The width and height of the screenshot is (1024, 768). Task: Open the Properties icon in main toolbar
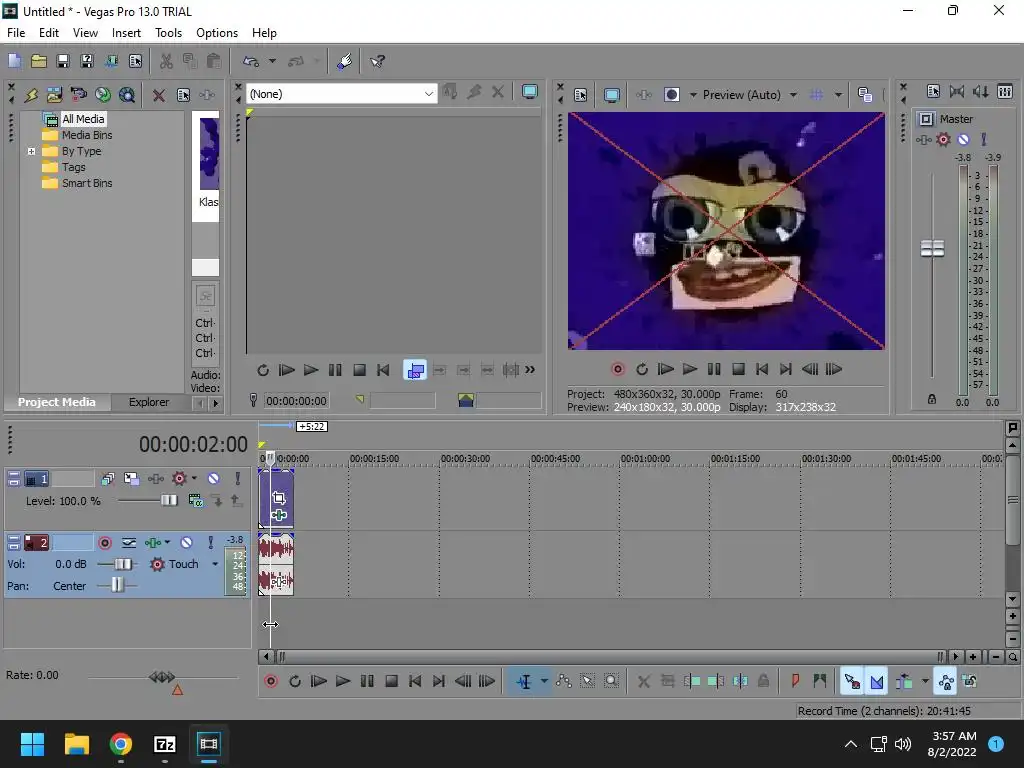point(135,61)
